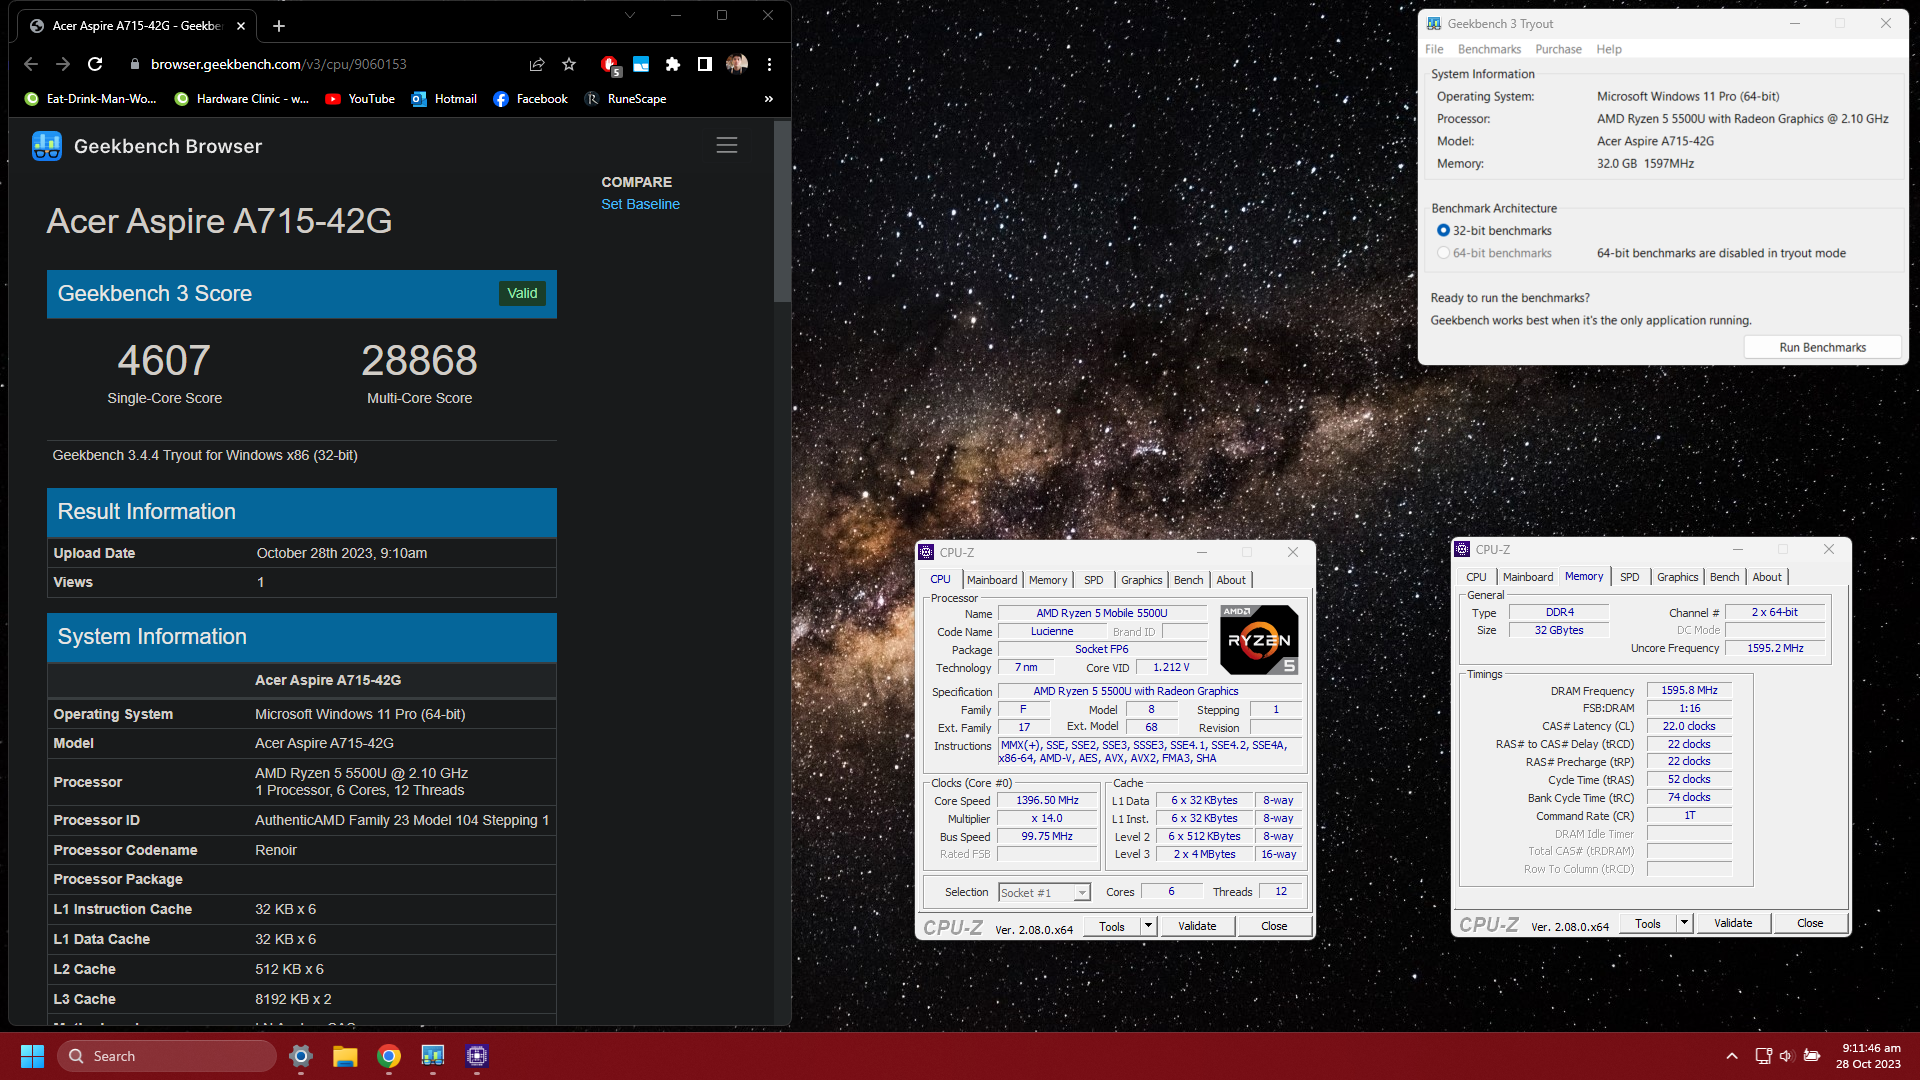
Task: Bookmark this page with the star
Action: point(569,64)
